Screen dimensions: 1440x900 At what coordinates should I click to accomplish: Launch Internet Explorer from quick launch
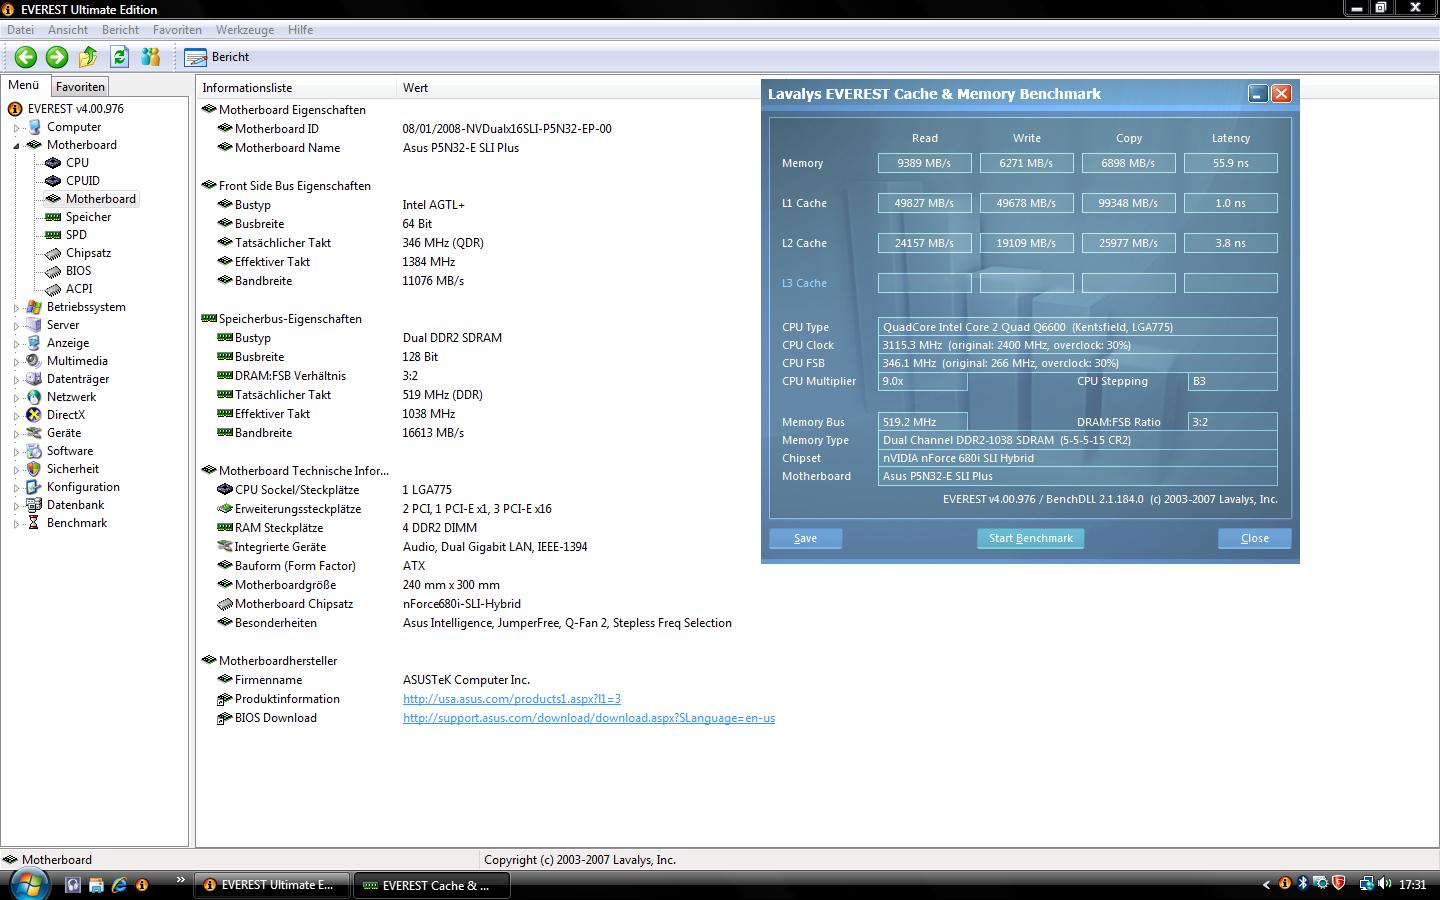click(x=119, y=885)
